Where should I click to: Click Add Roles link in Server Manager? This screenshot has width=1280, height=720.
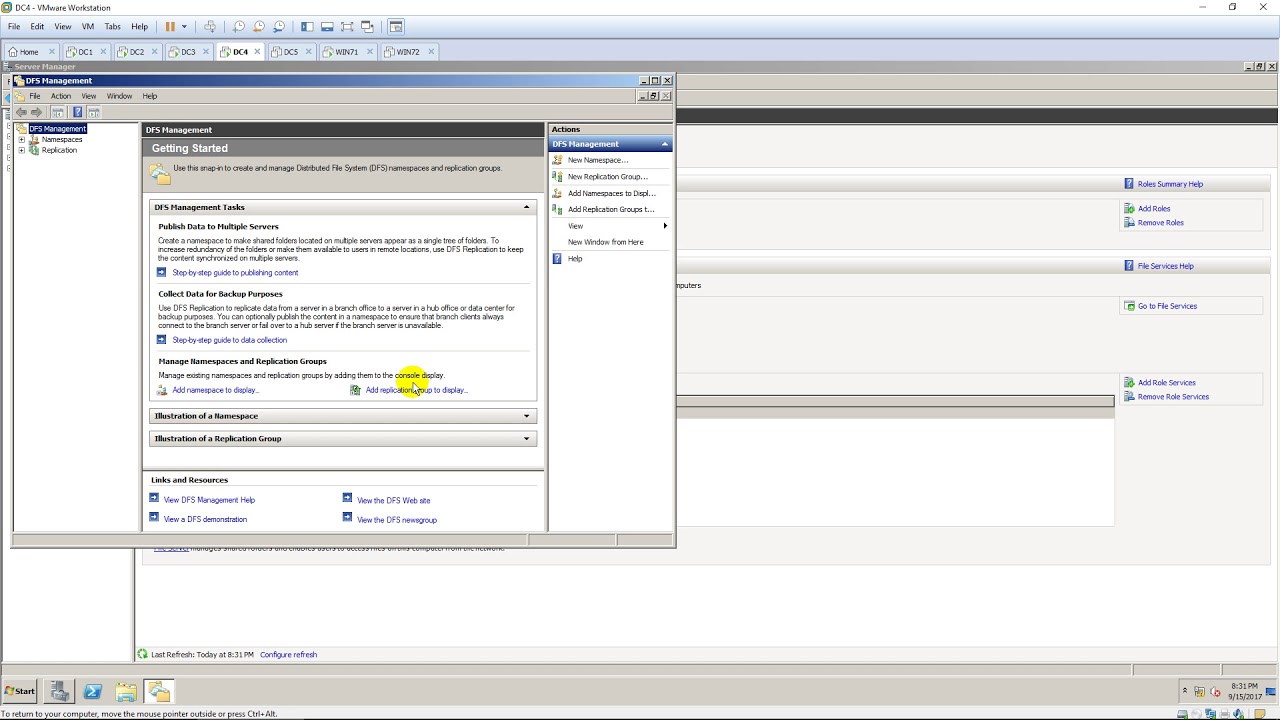(1154, 209)
